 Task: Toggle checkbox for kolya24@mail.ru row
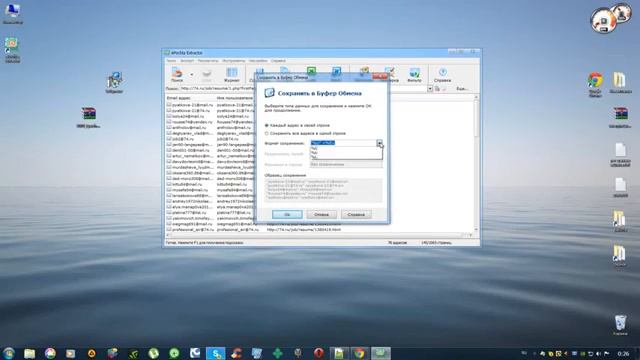[169, 116]
